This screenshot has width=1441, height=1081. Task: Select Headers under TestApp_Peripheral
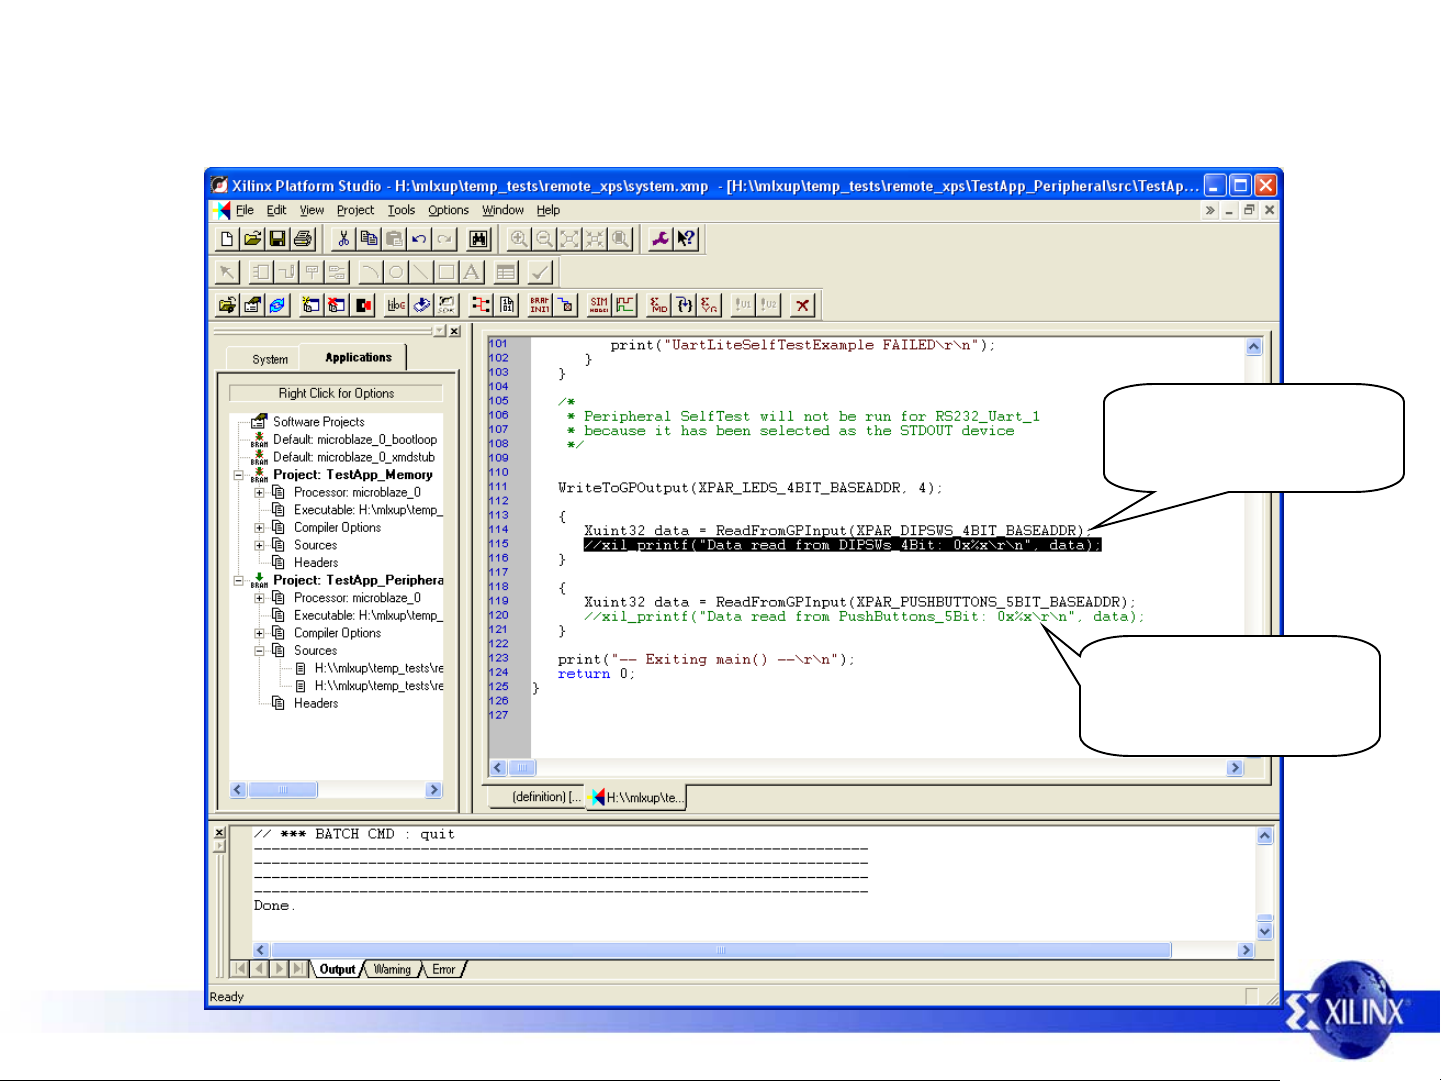[316, 704]
